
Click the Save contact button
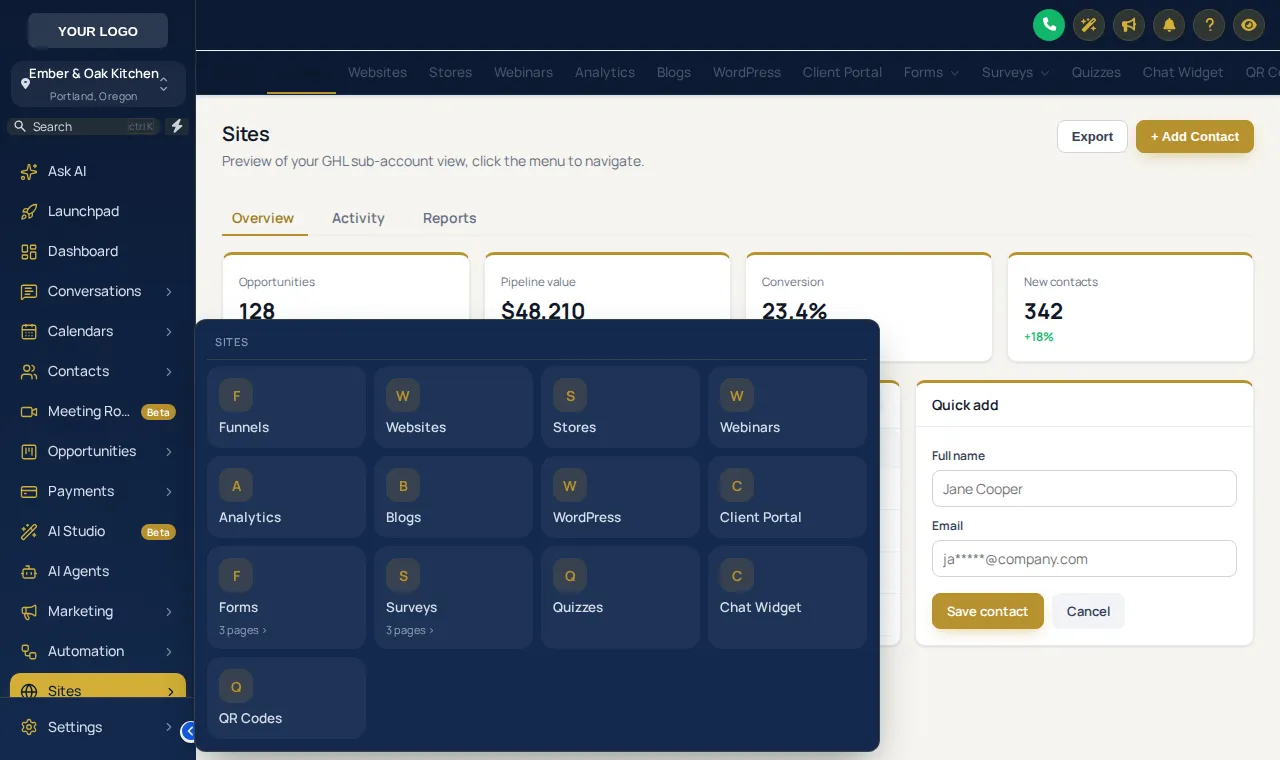pos(988,611)
